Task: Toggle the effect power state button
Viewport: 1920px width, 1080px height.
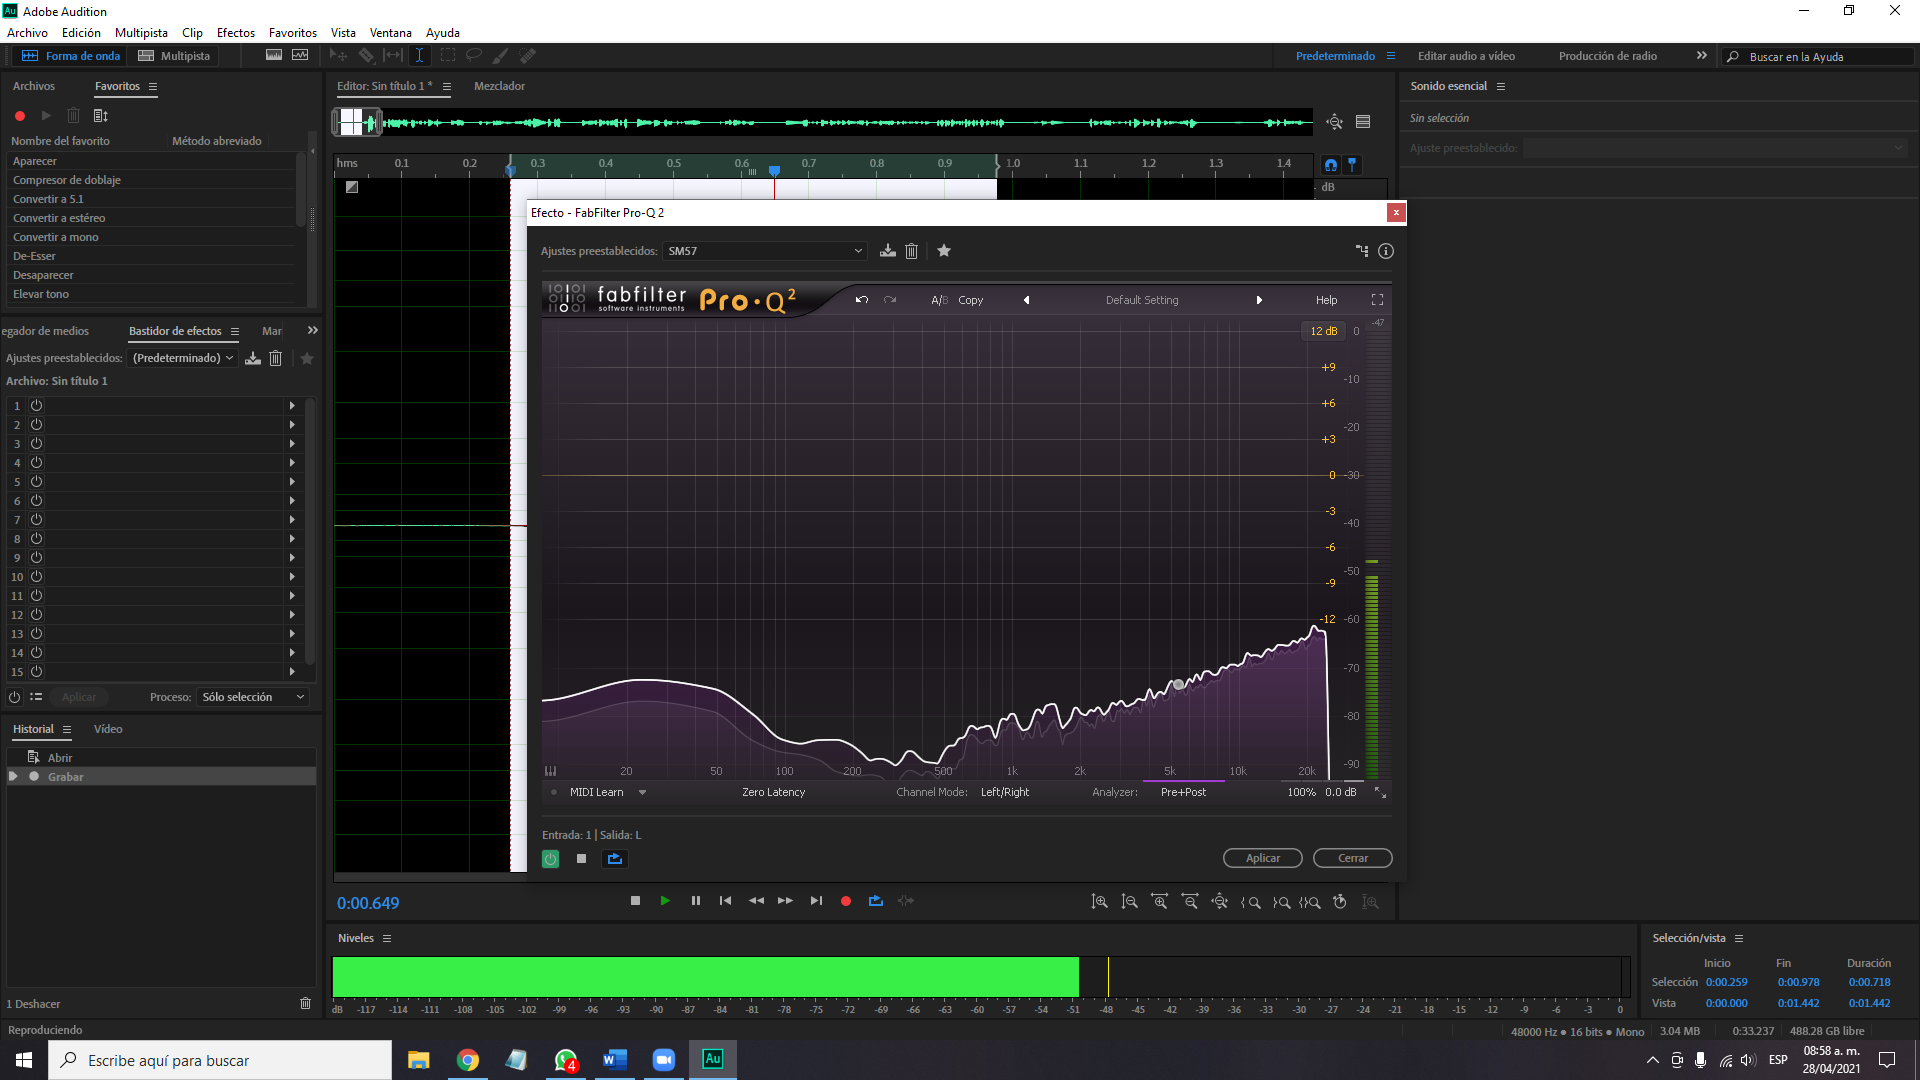Action: click(550, 859)
